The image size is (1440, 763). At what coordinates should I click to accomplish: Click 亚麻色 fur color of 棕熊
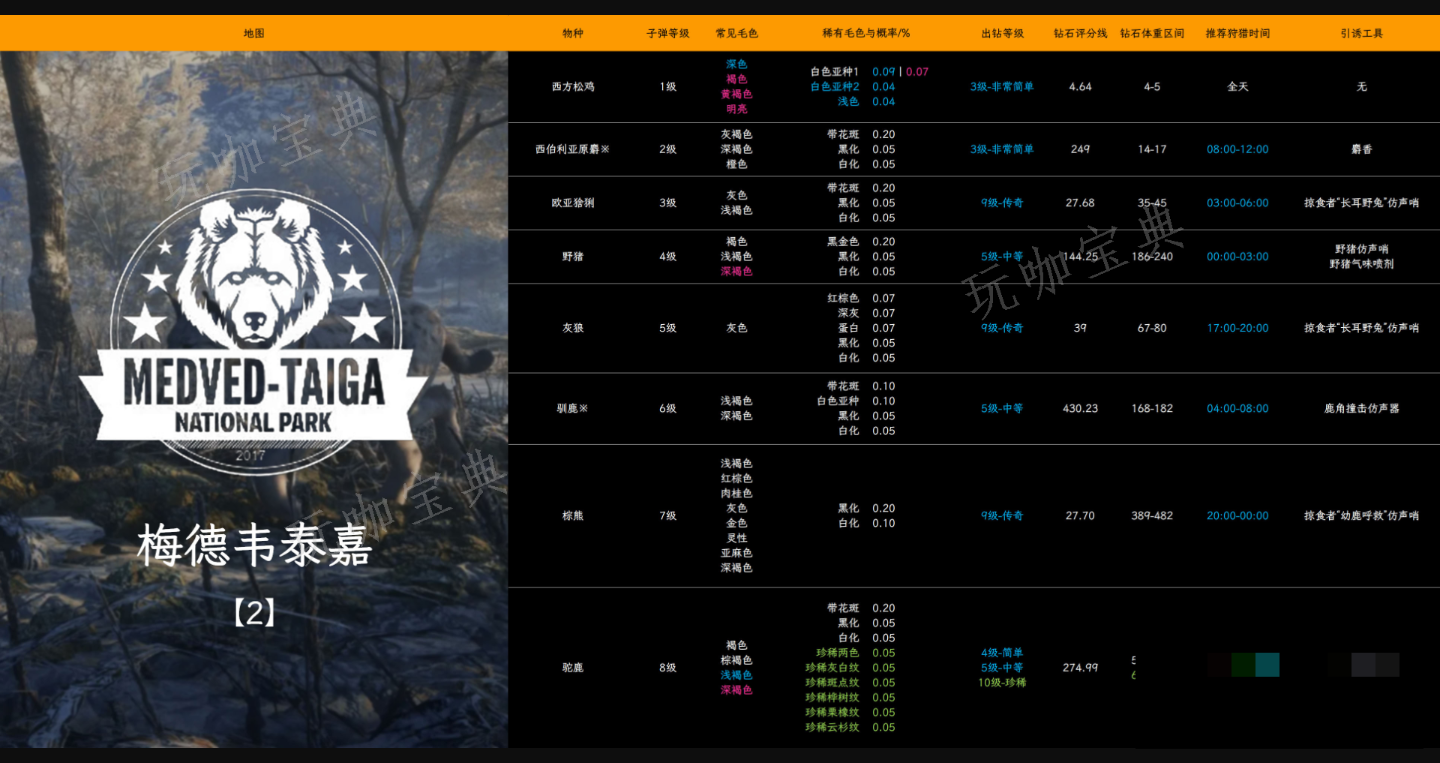[736, 553]
